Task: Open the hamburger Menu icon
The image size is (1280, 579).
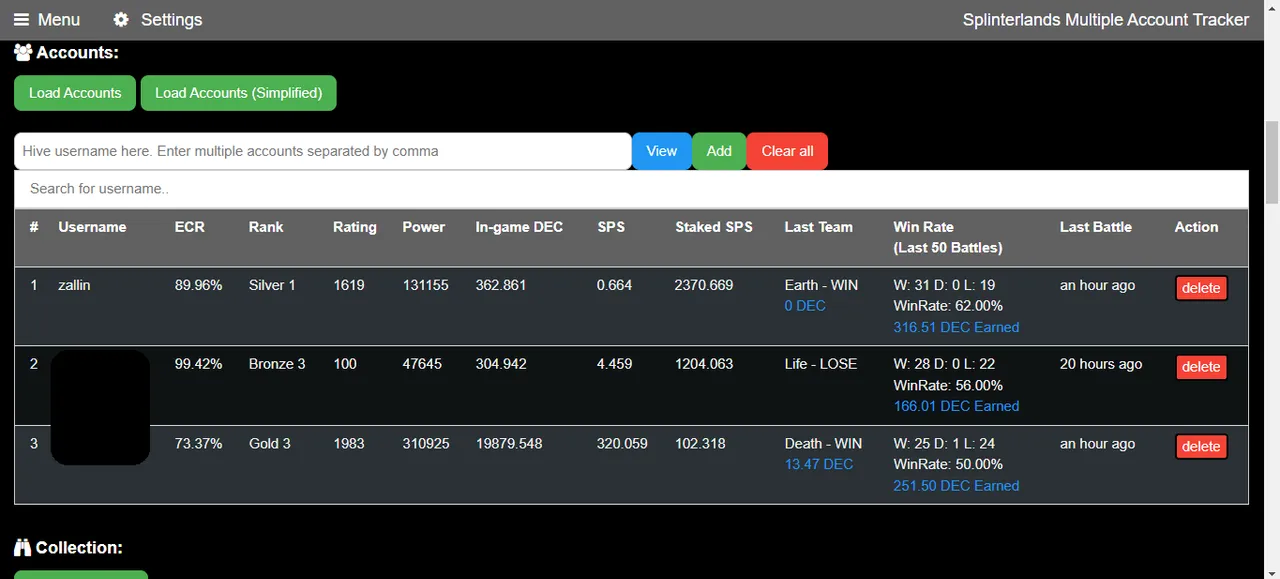Action: click(21, 20)
